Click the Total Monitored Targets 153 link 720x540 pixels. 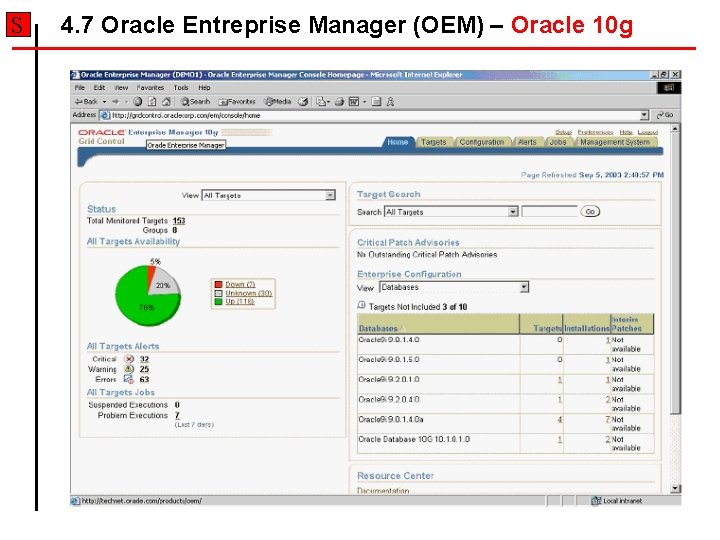(179, 220)
